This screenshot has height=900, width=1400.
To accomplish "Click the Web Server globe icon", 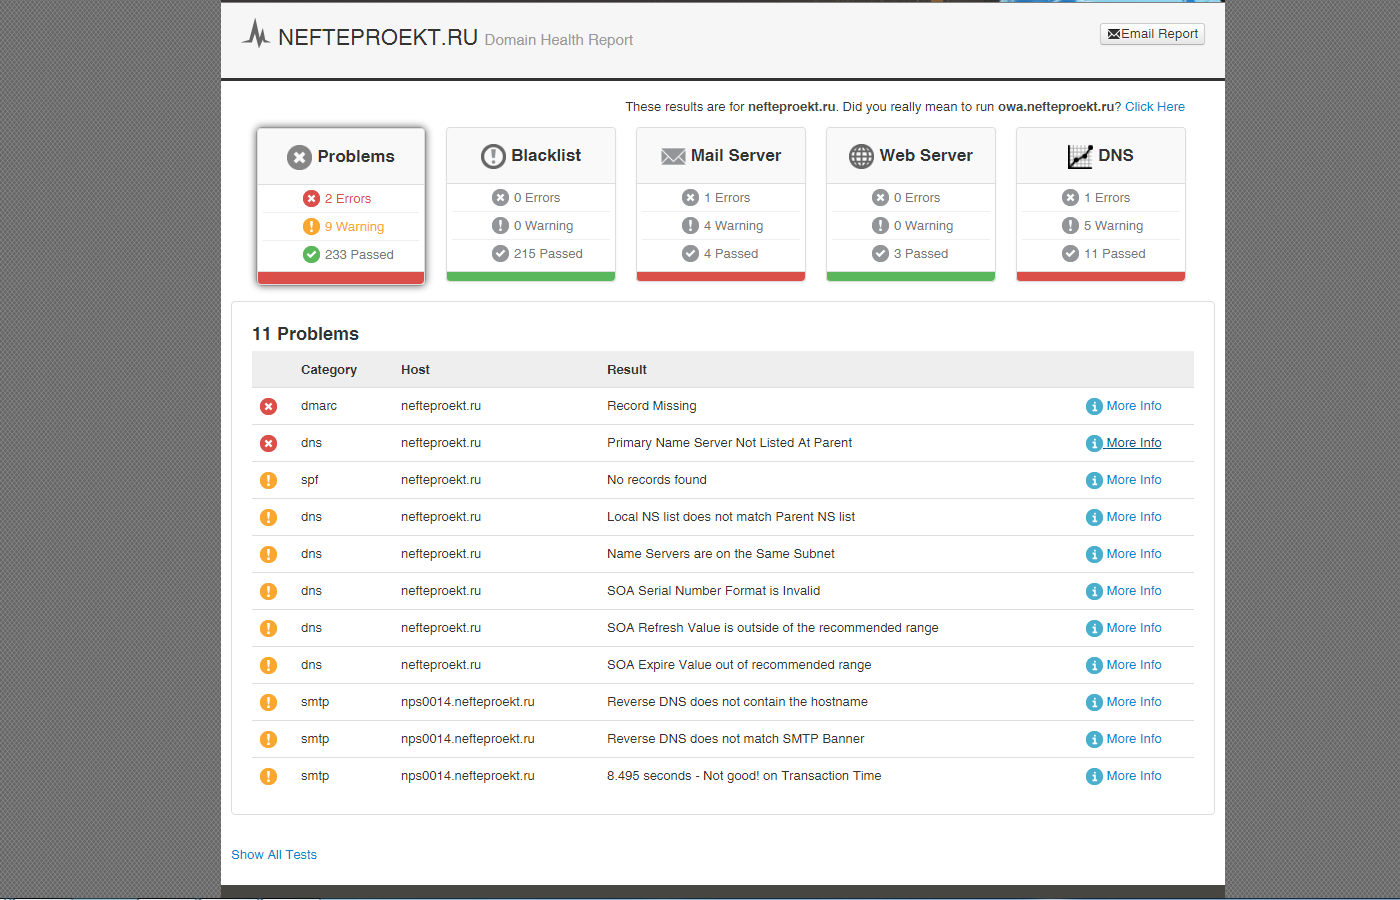I will point(861,156).
